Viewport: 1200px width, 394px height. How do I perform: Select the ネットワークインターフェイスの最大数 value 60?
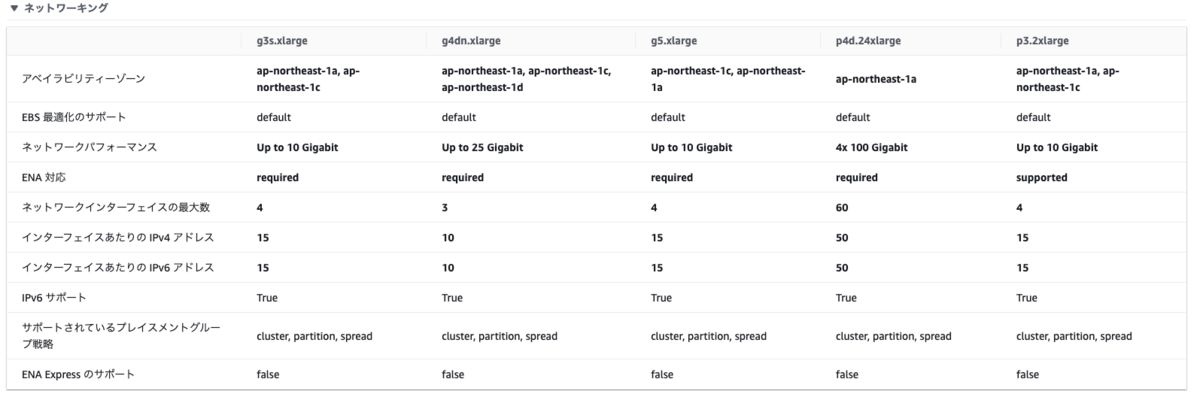coord(842,207)
